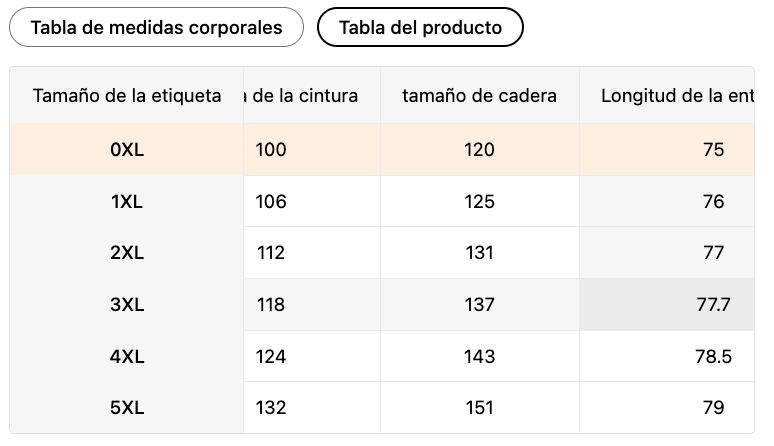Viewport: 774px width, 446px height.
Task: Switch to Tabla de medidas corporales tab
Action: click(156, 27)
